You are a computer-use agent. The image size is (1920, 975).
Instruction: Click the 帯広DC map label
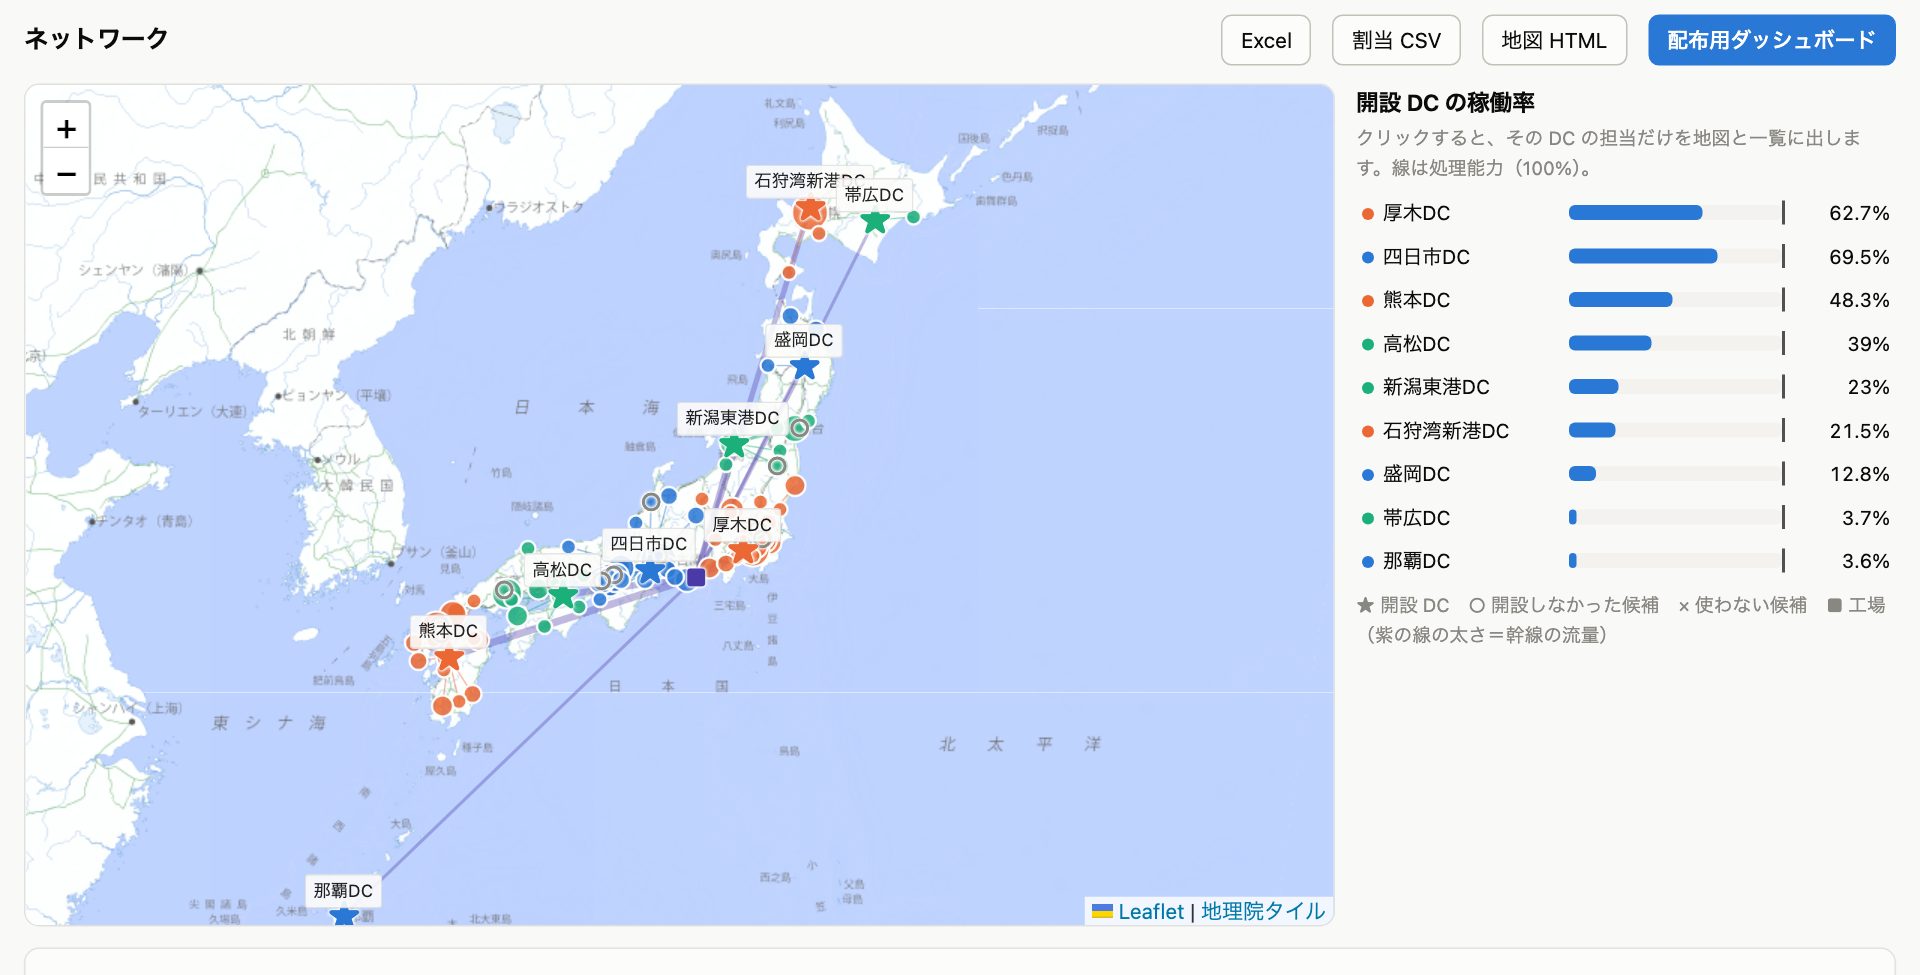(874, 195)
